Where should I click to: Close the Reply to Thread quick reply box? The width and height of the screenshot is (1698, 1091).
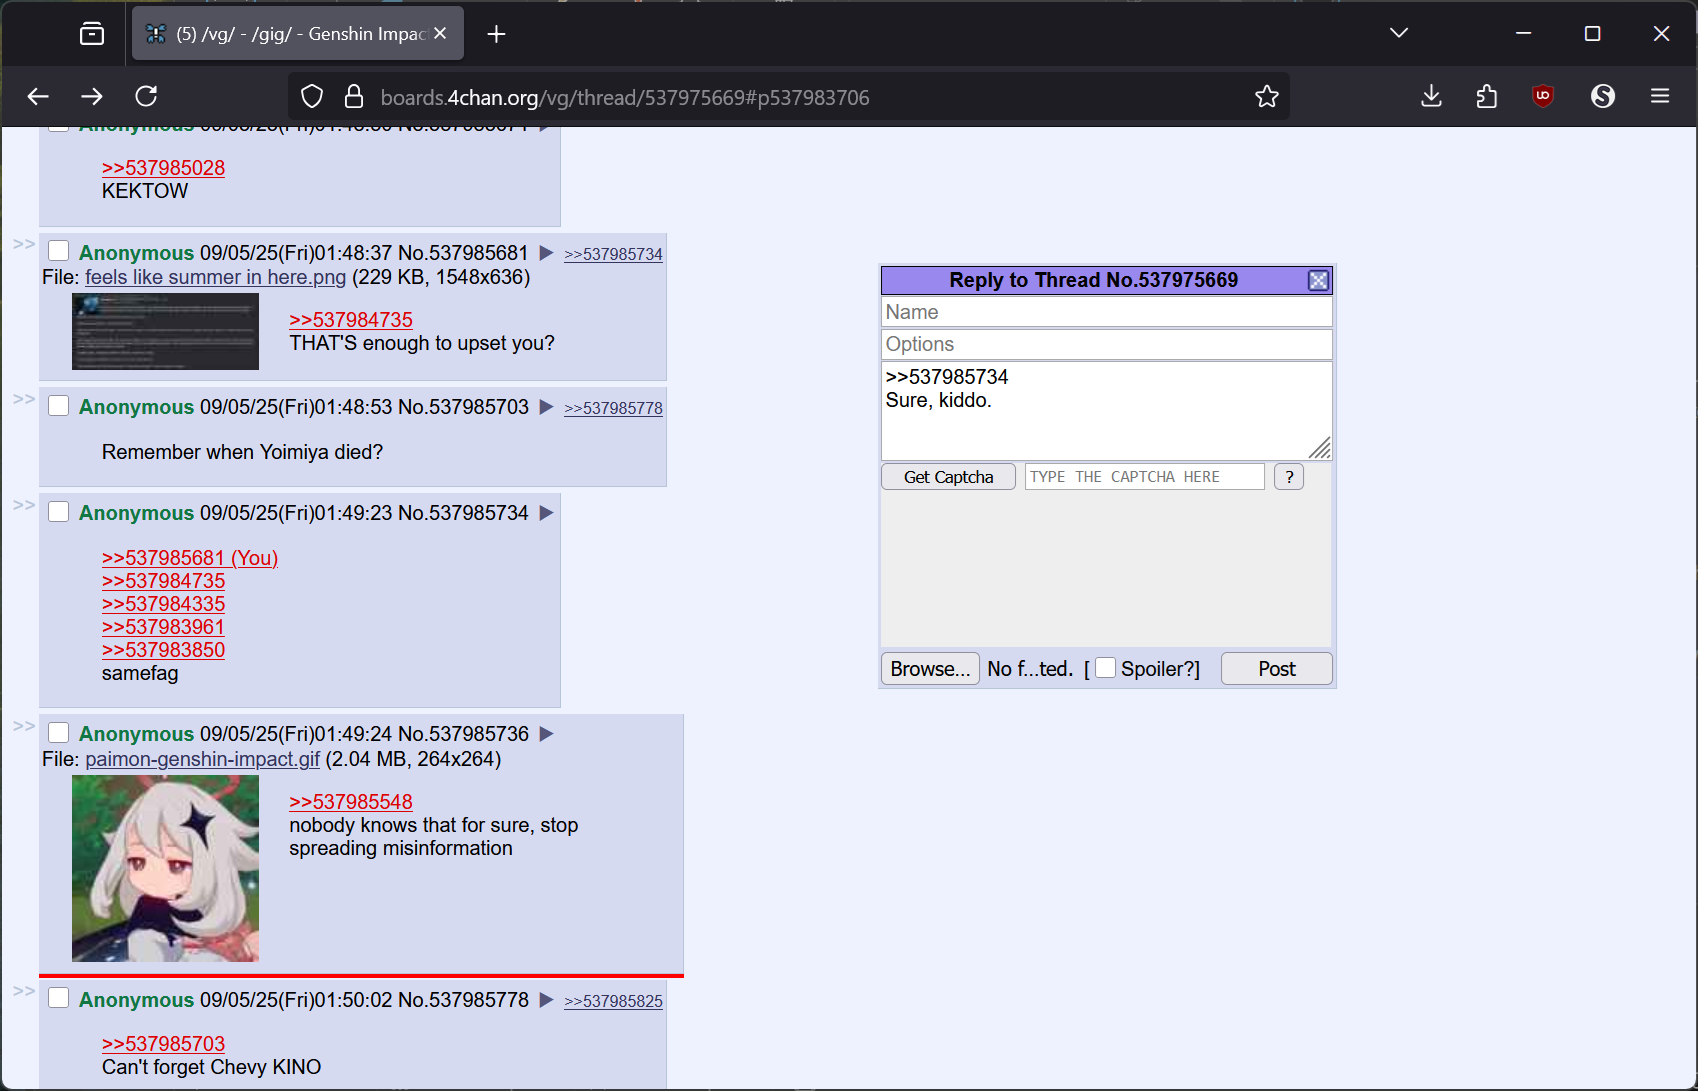[x=1318, y=281]
